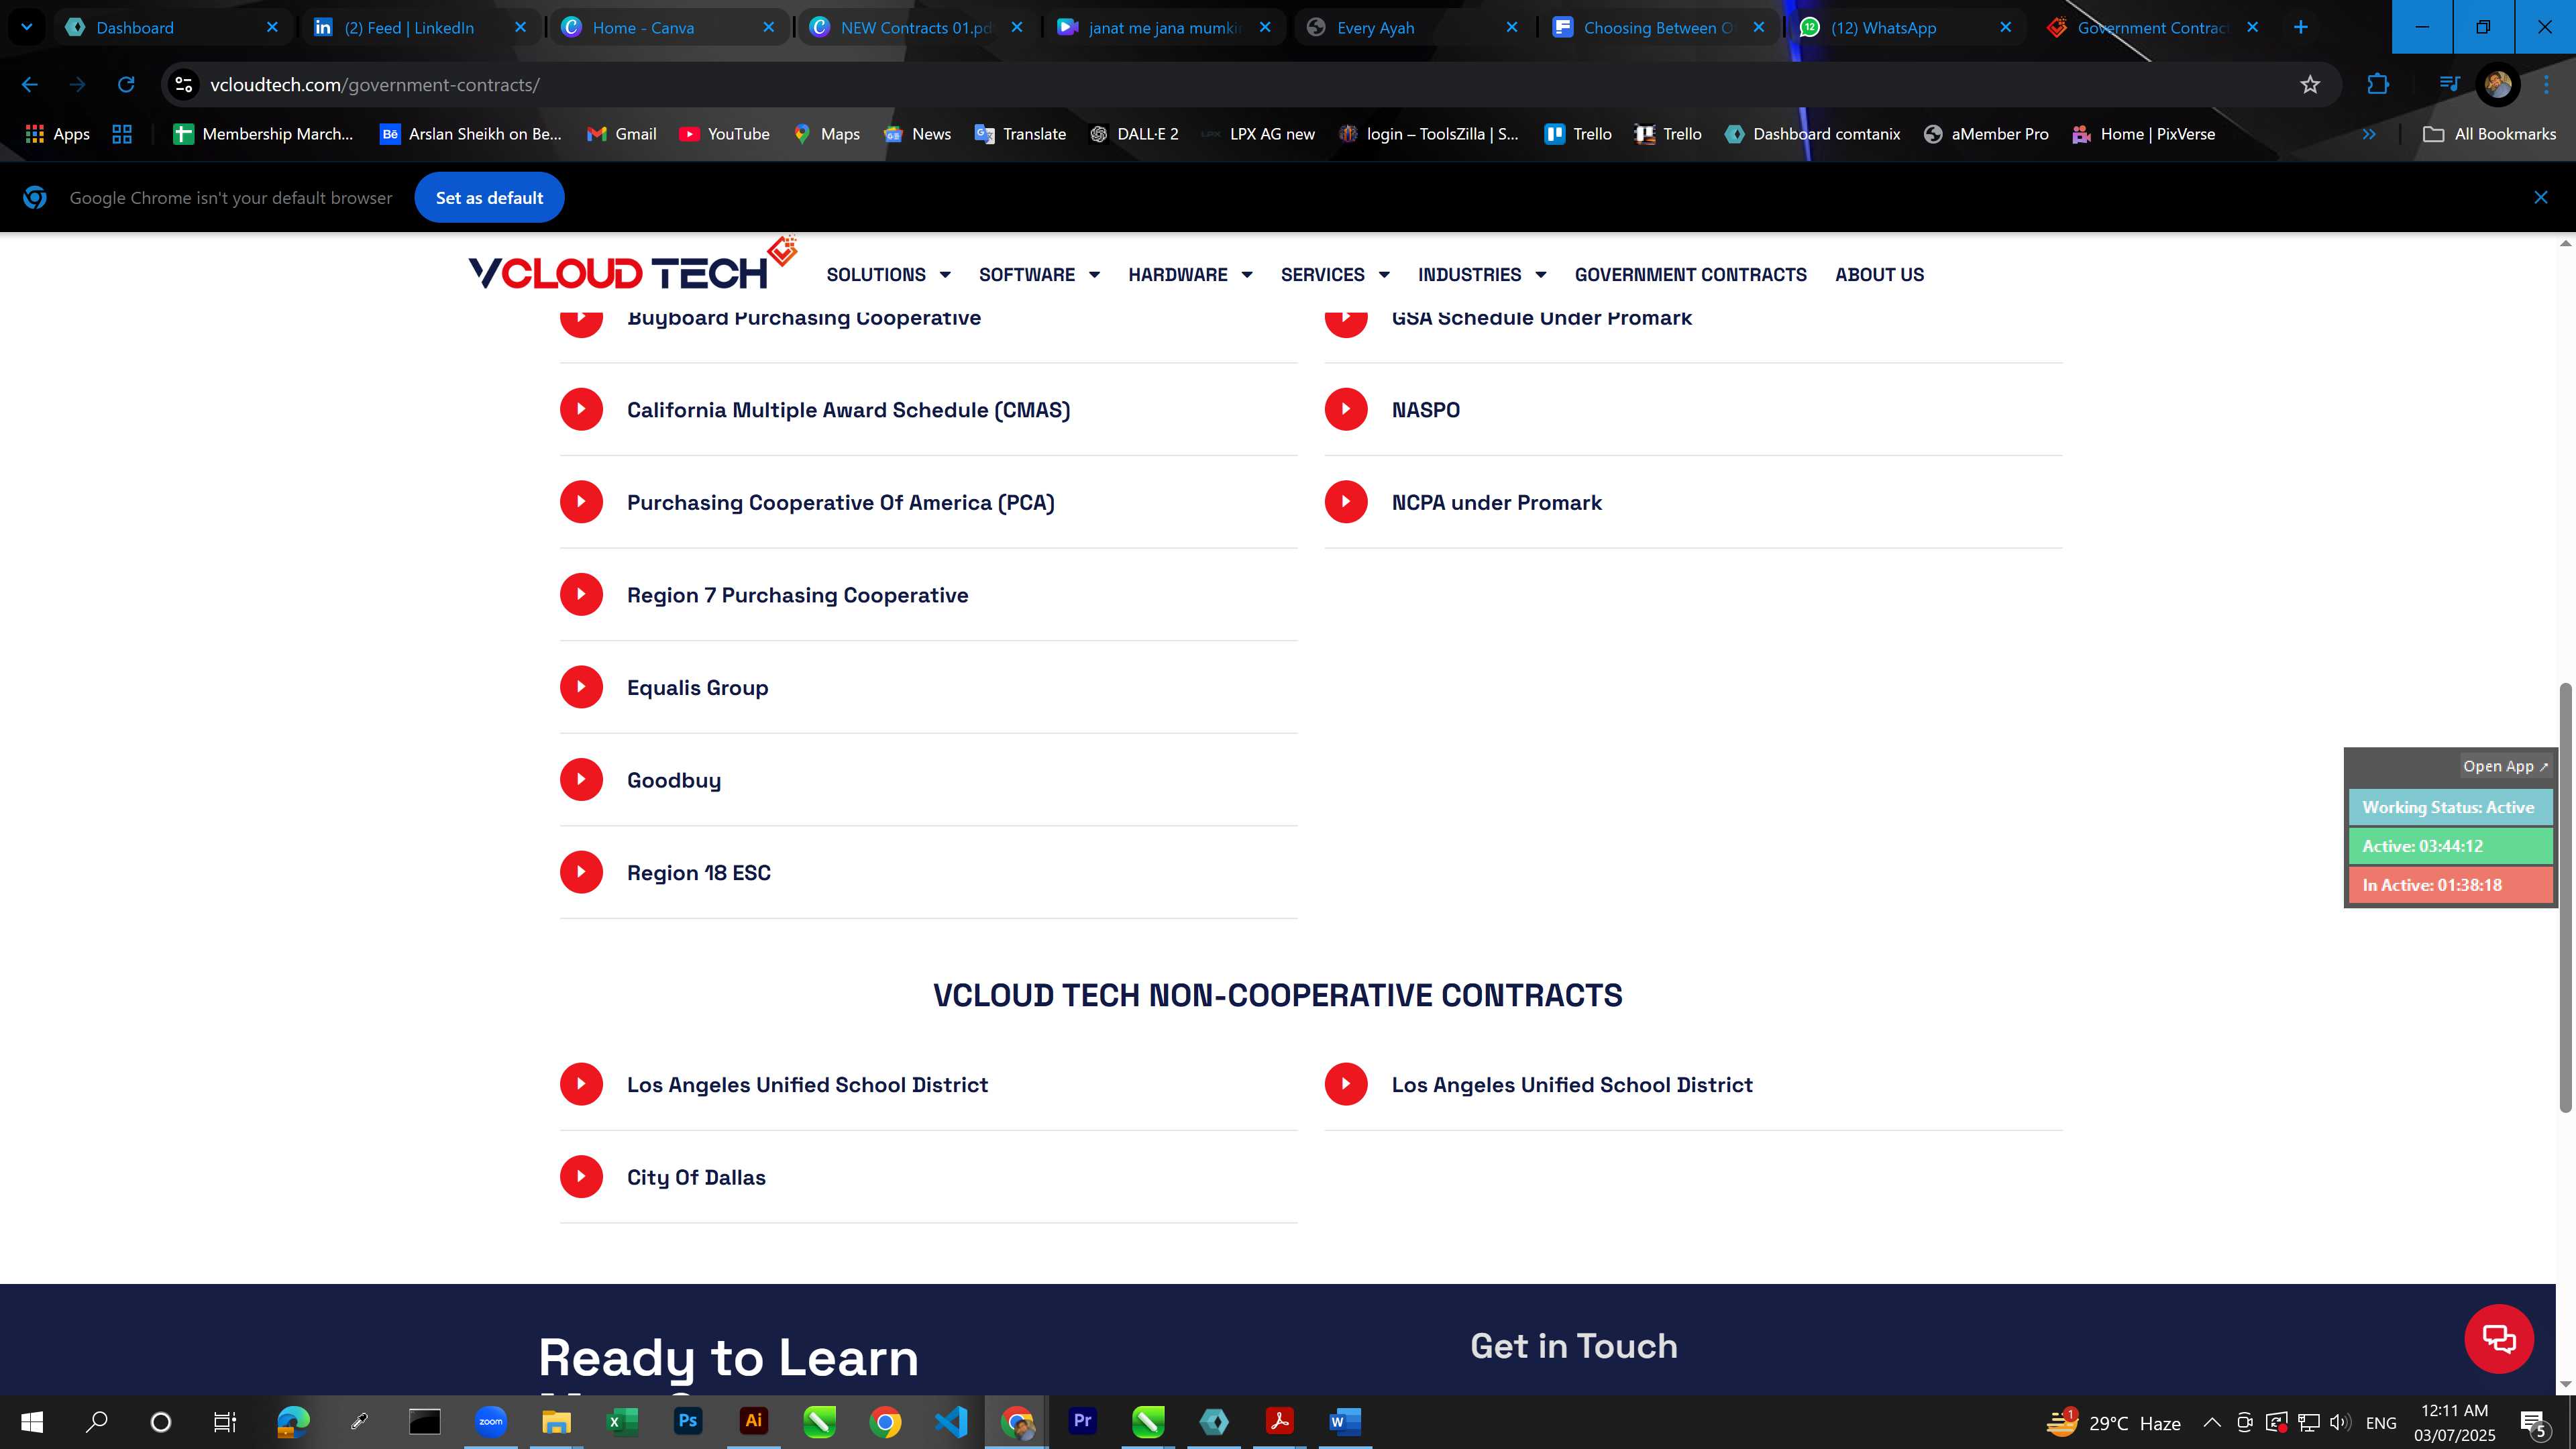Go back to the previous page
This screenshot has width=2576, height=1449.
click(29, 85)
